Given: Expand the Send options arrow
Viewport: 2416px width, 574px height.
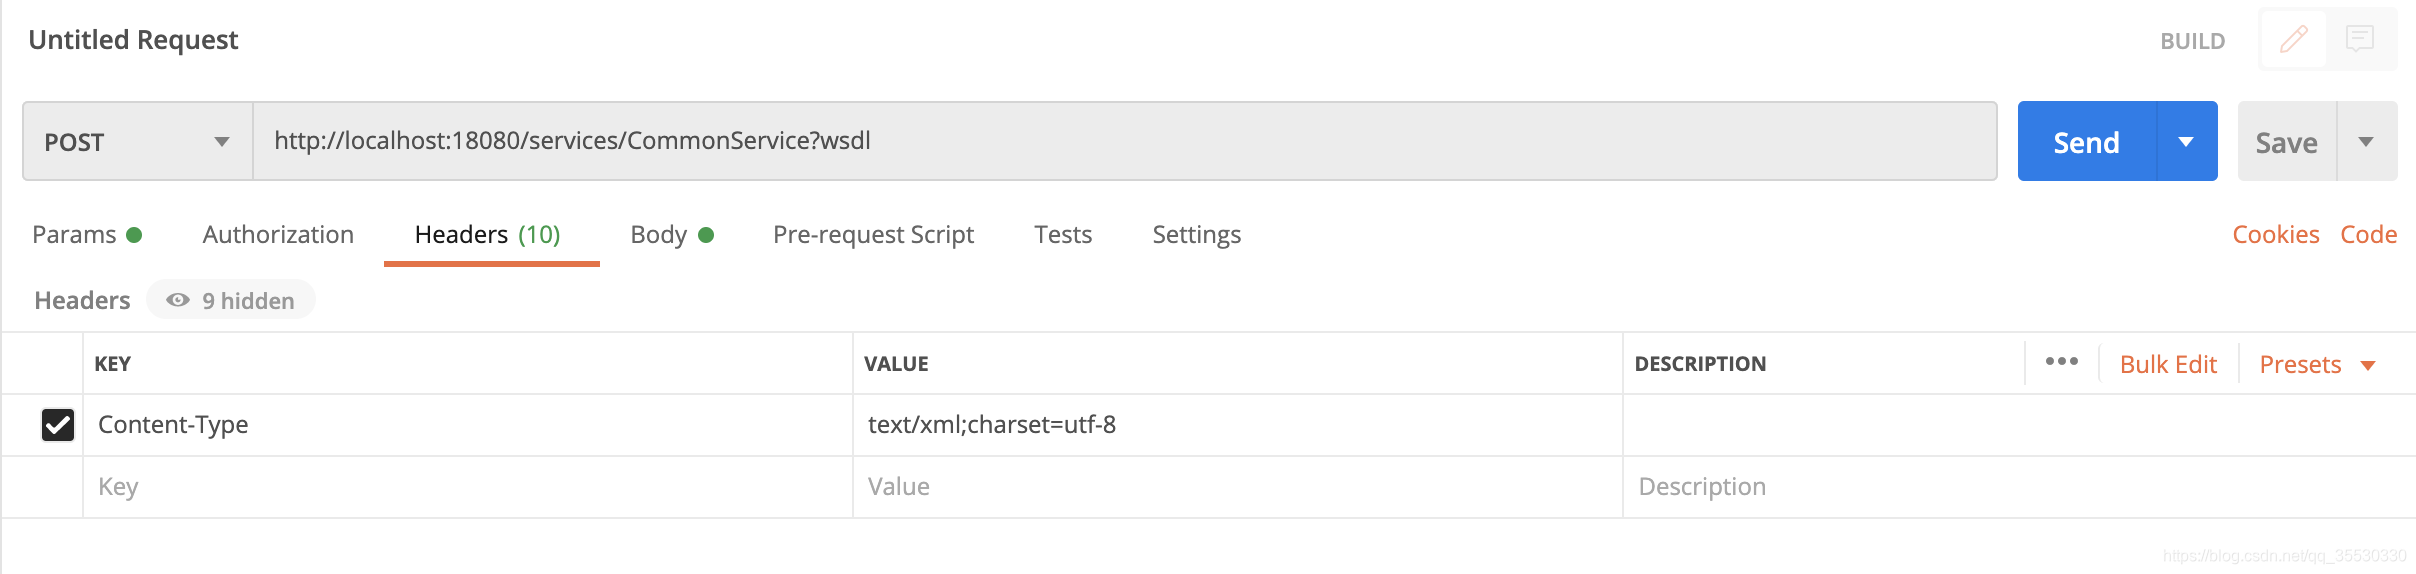Looking at the screenshot, I should 2186,142.
